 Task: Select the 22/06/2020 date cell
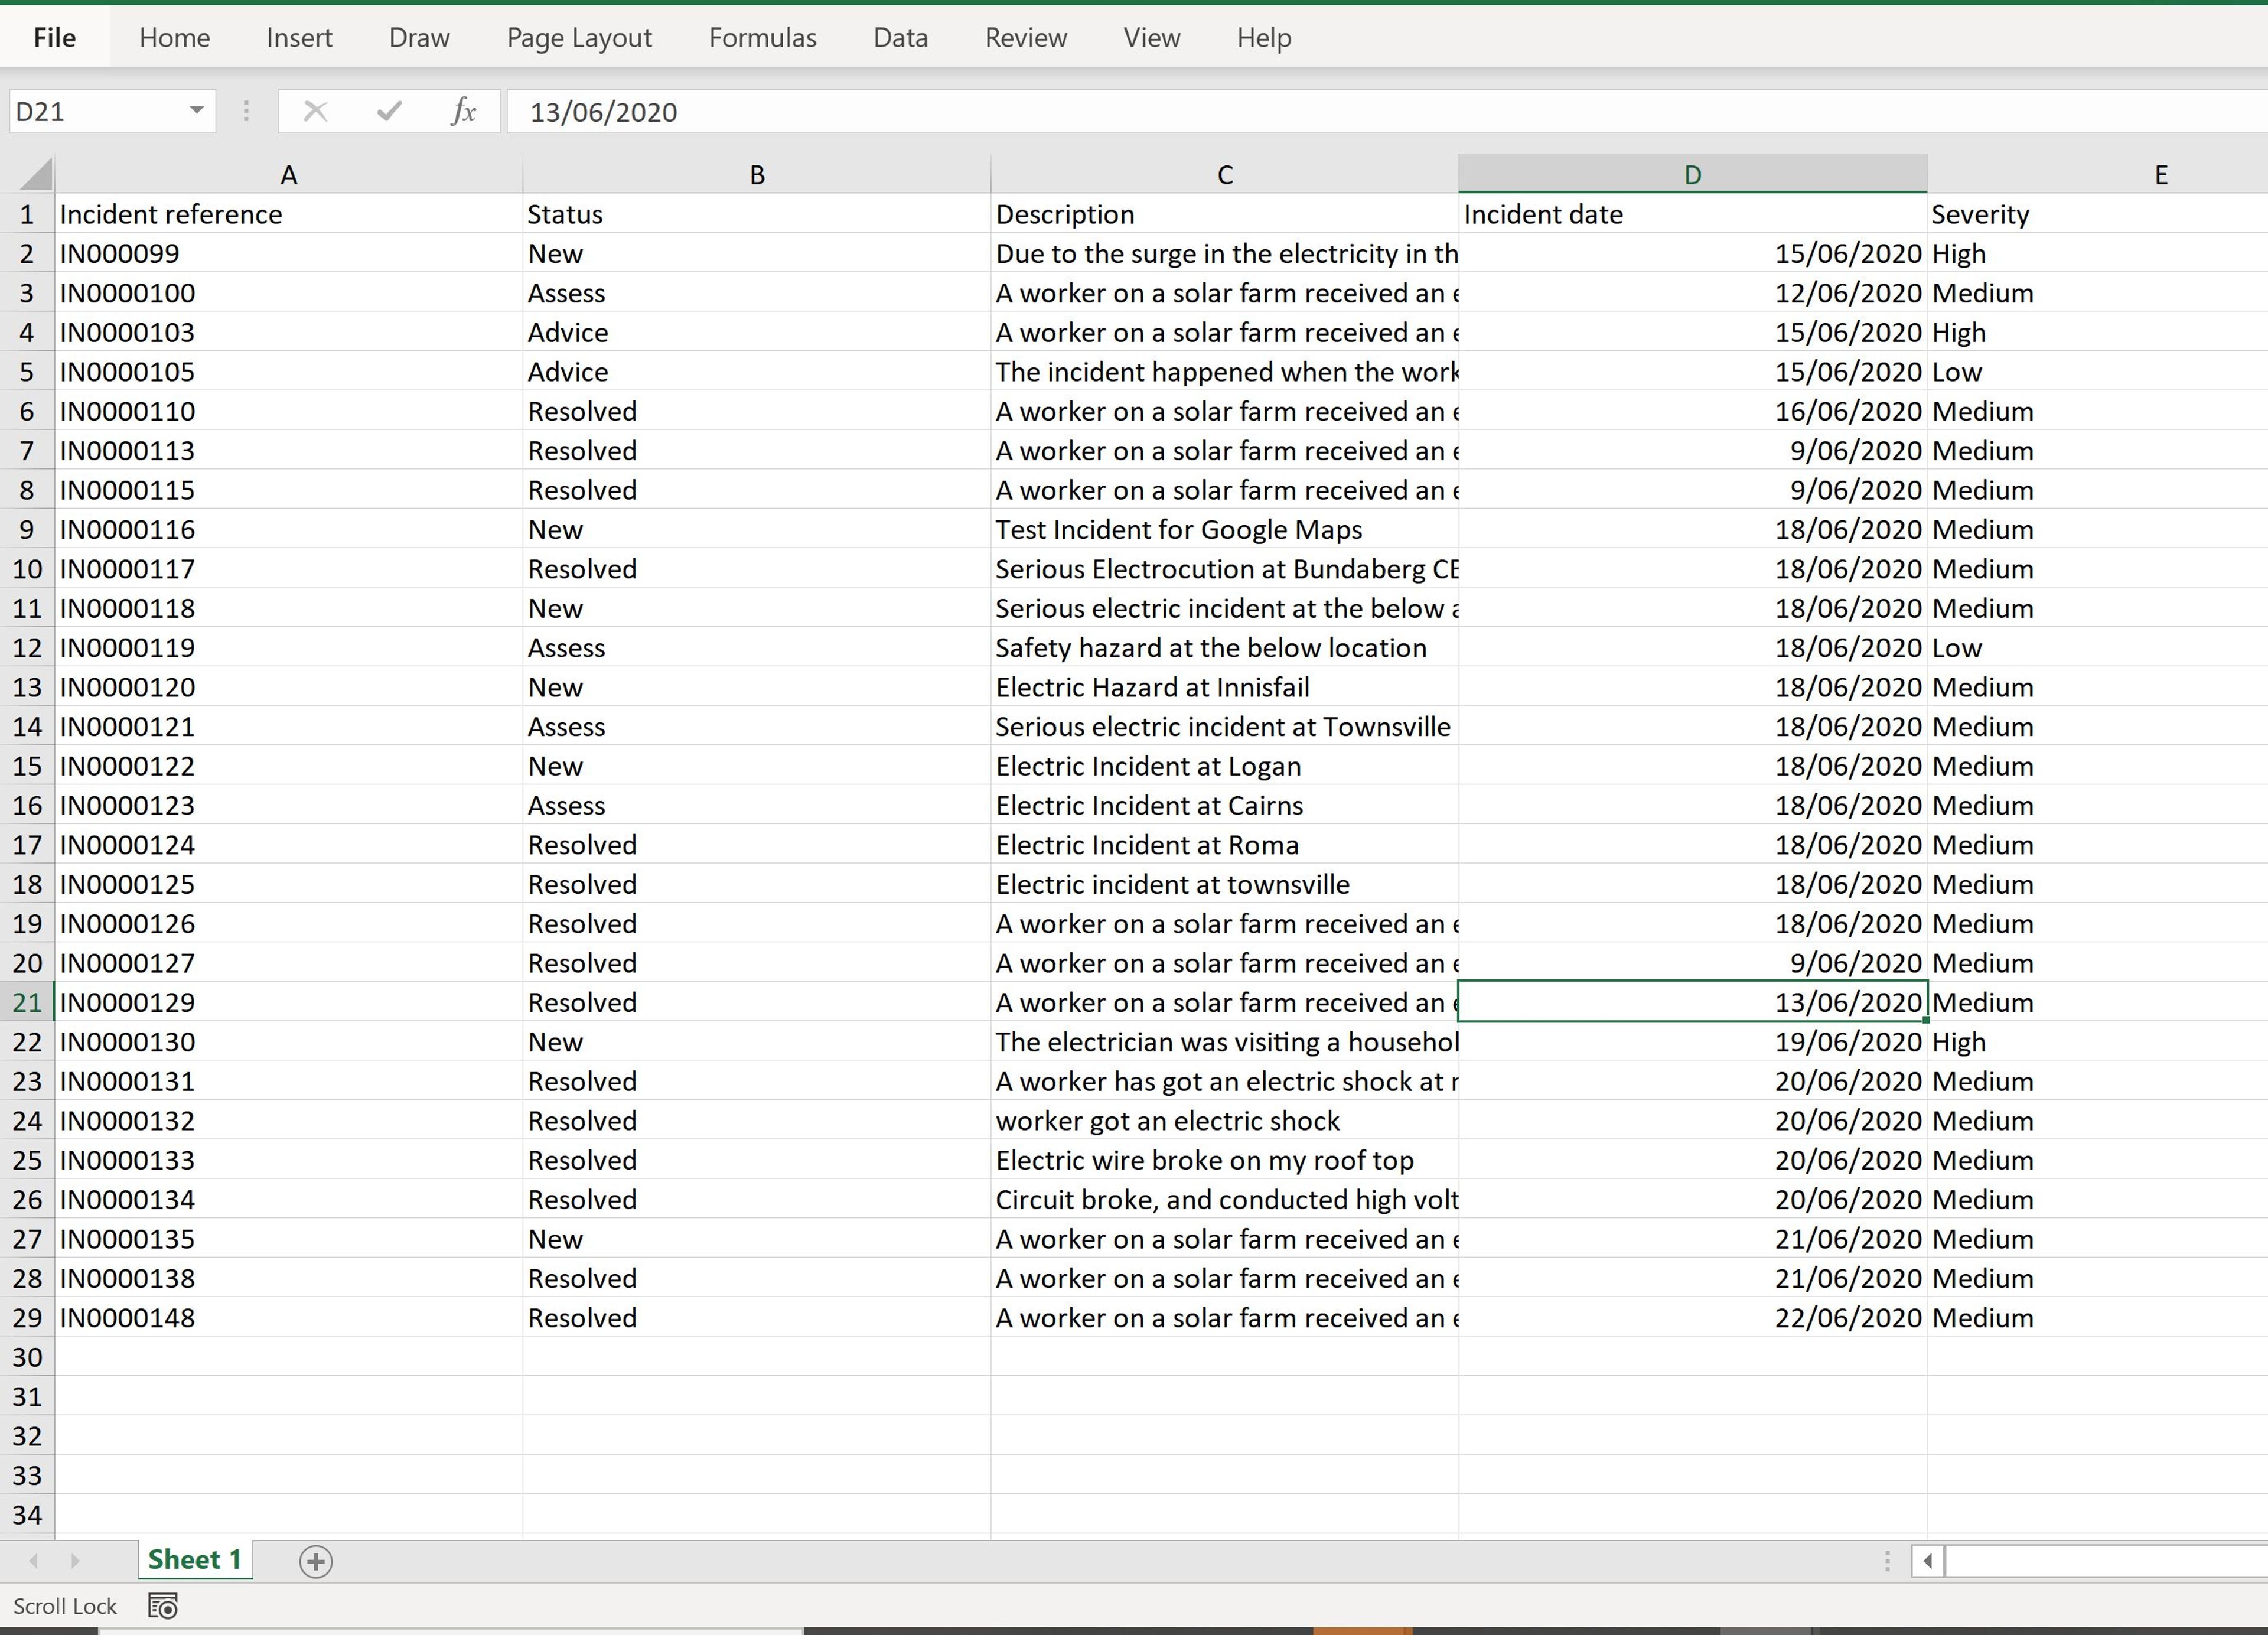(x=1692, y=1318)
